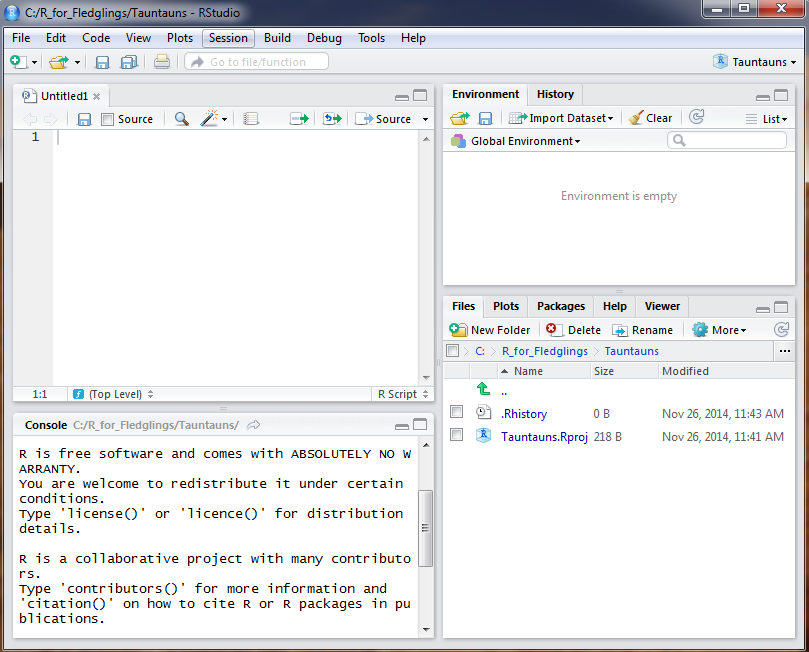809x652 pixels.
Task: Open the More actions dropdown in Files
Action: pyautogui.click(x=719, y=330)
